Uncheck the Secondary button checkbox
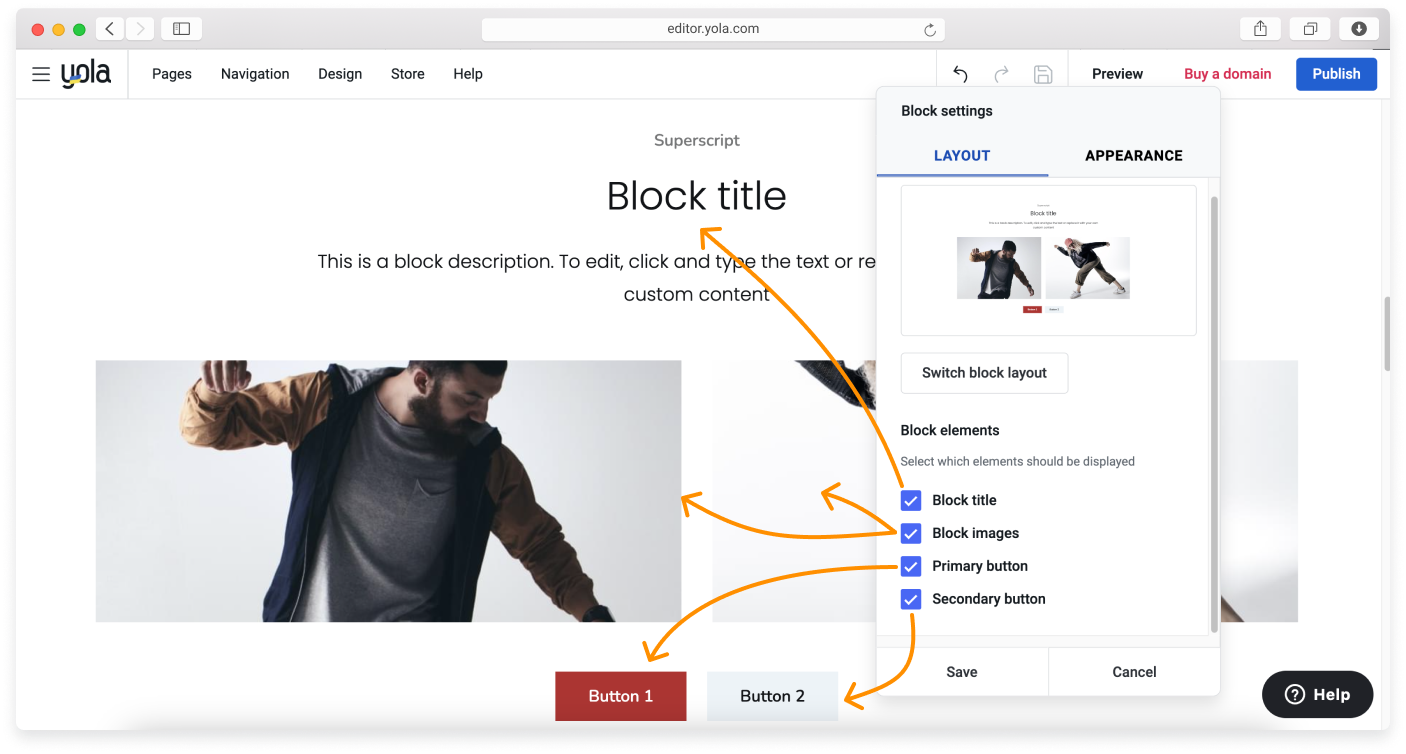1406x754 pixels. click(x=911, y=598)
